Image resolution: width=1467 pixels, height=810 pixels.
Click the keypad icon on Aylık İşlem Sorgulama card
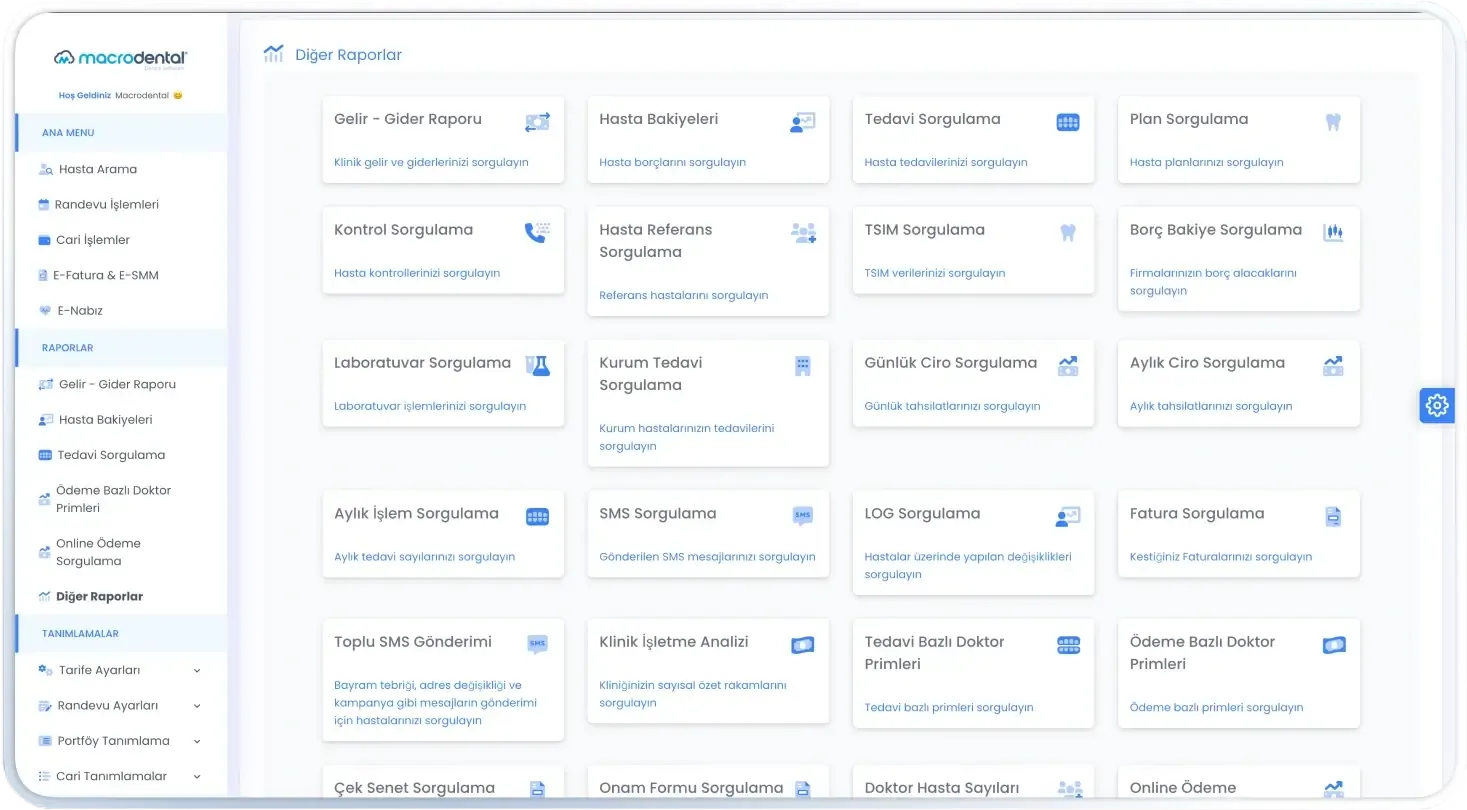tap(538, 517)
